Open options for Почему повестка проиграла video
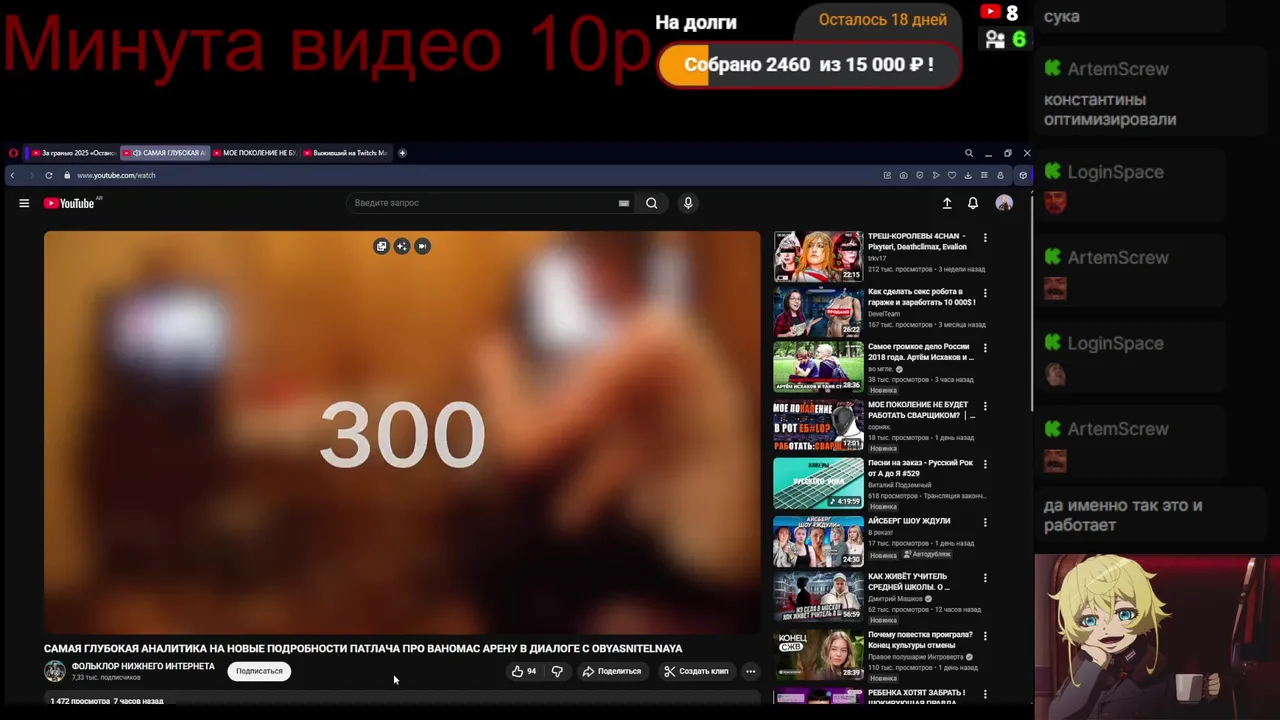 985,636
